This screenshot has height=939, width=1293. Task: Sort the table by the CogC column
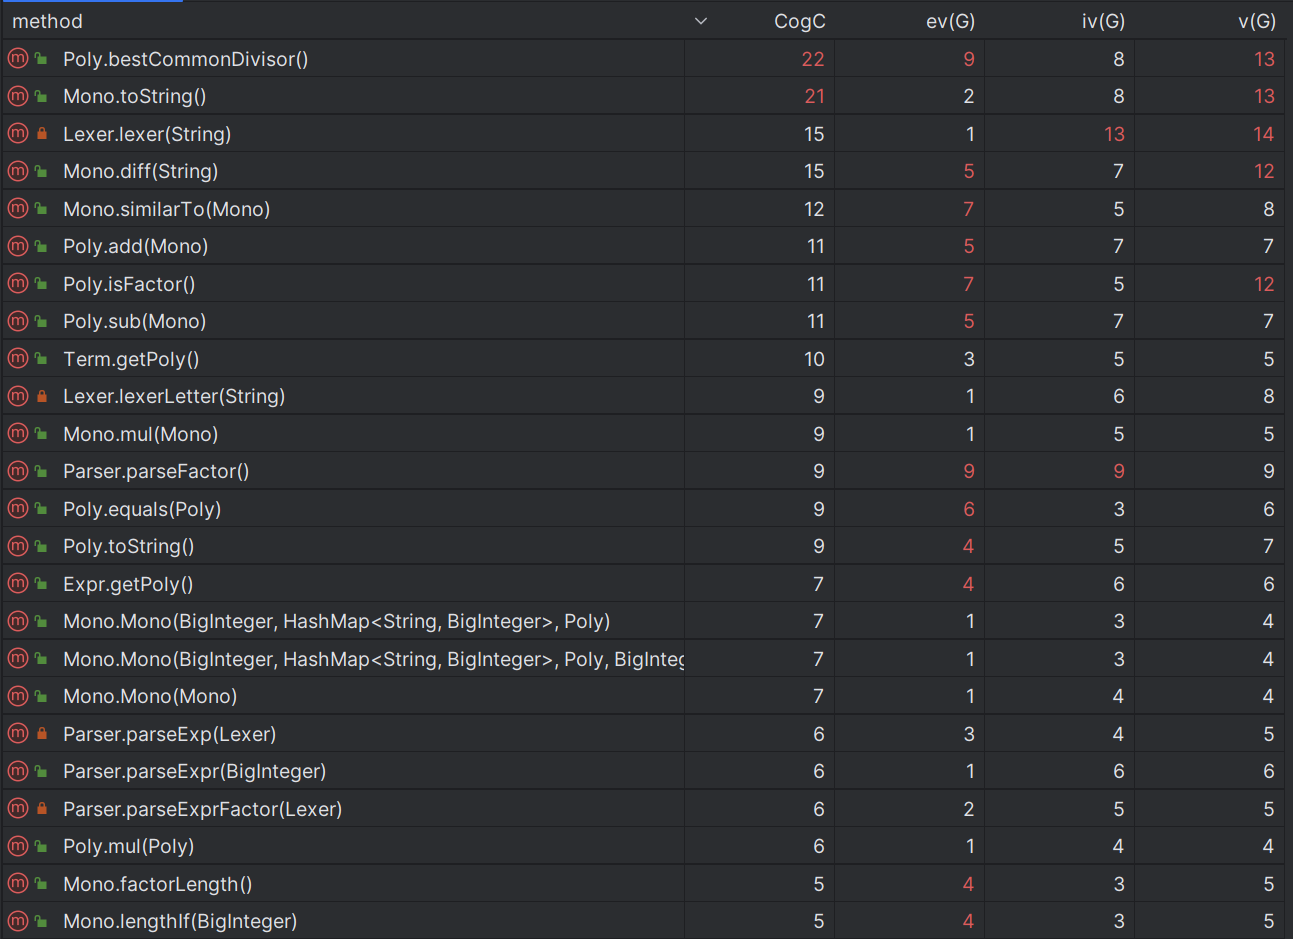(799, 21)
